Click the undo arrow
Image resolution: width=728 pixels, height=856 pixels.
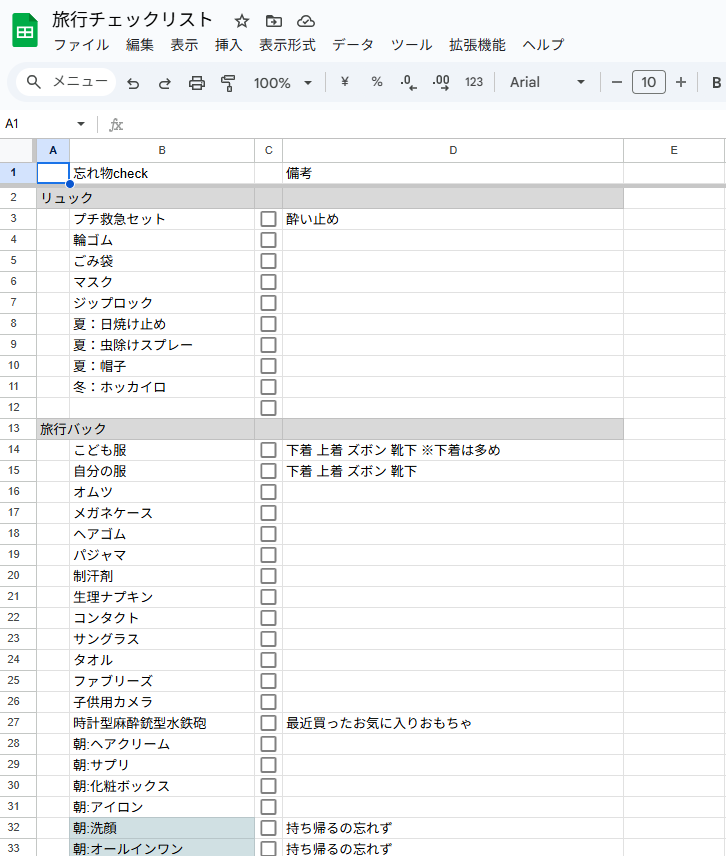(x=133, y=83)
